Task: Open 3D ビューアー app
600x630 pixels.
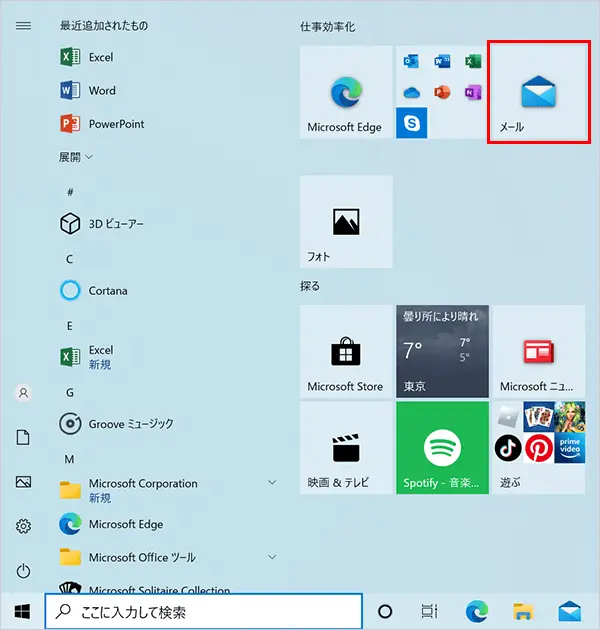Action: point(102,224)
